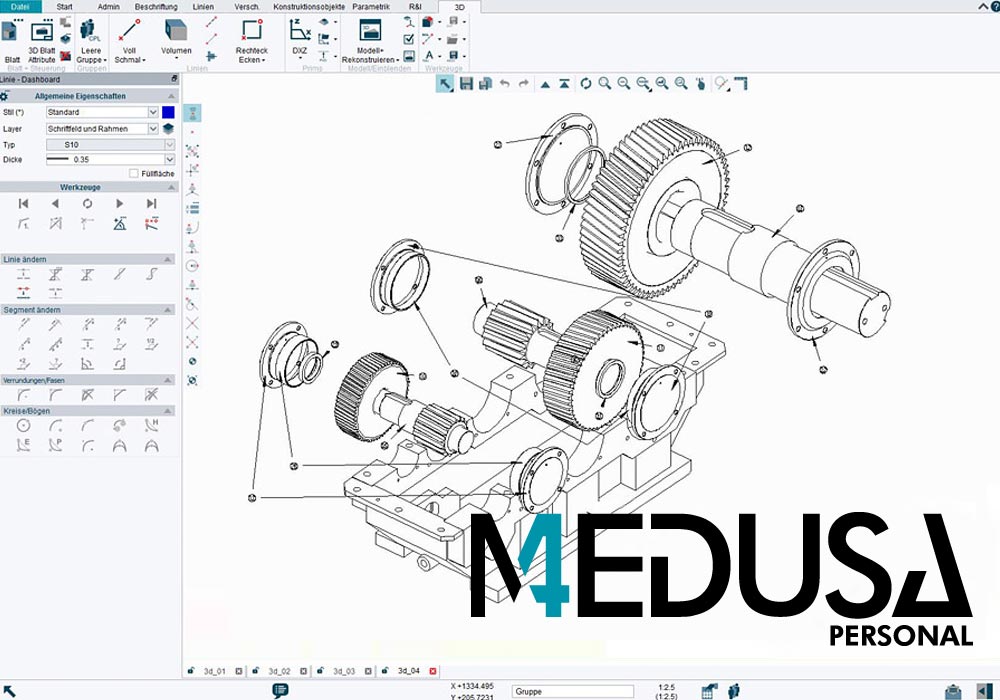This screenshot has height=700, width=1000.
Task: Open the Datei menu
Action: pos(20,6)
